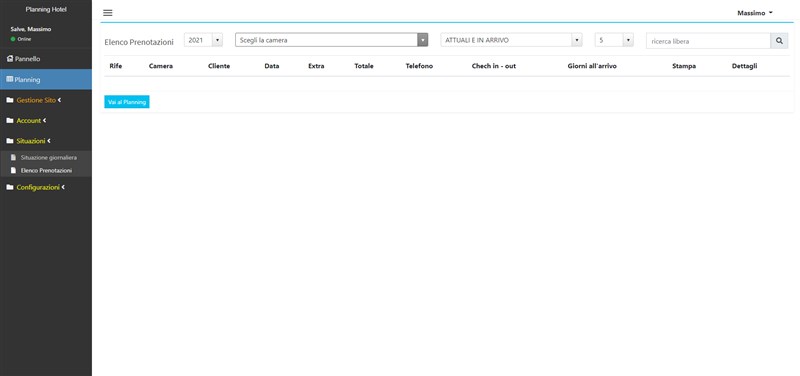Click the Extra column header

pyautogui.click(x=316, y=66)
